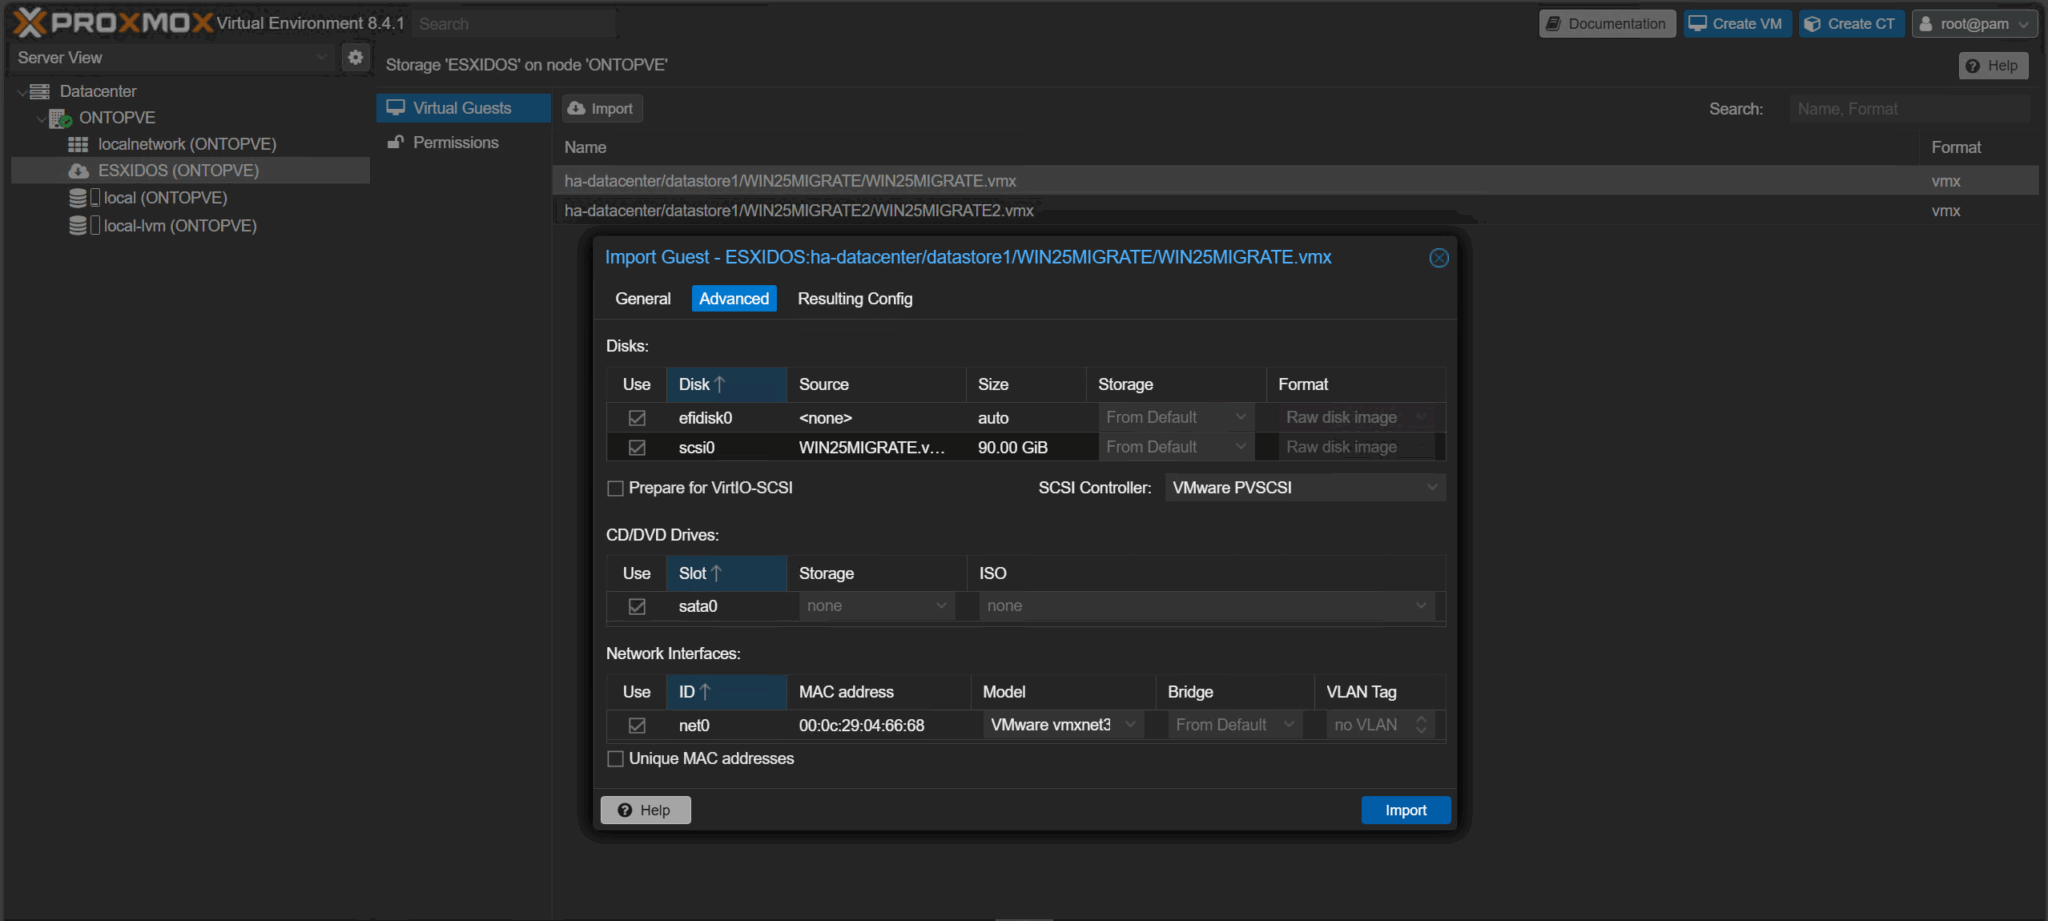
Task: Select the WIN25MIGRATE.vmx storage row
Action: click(1295, 181)
